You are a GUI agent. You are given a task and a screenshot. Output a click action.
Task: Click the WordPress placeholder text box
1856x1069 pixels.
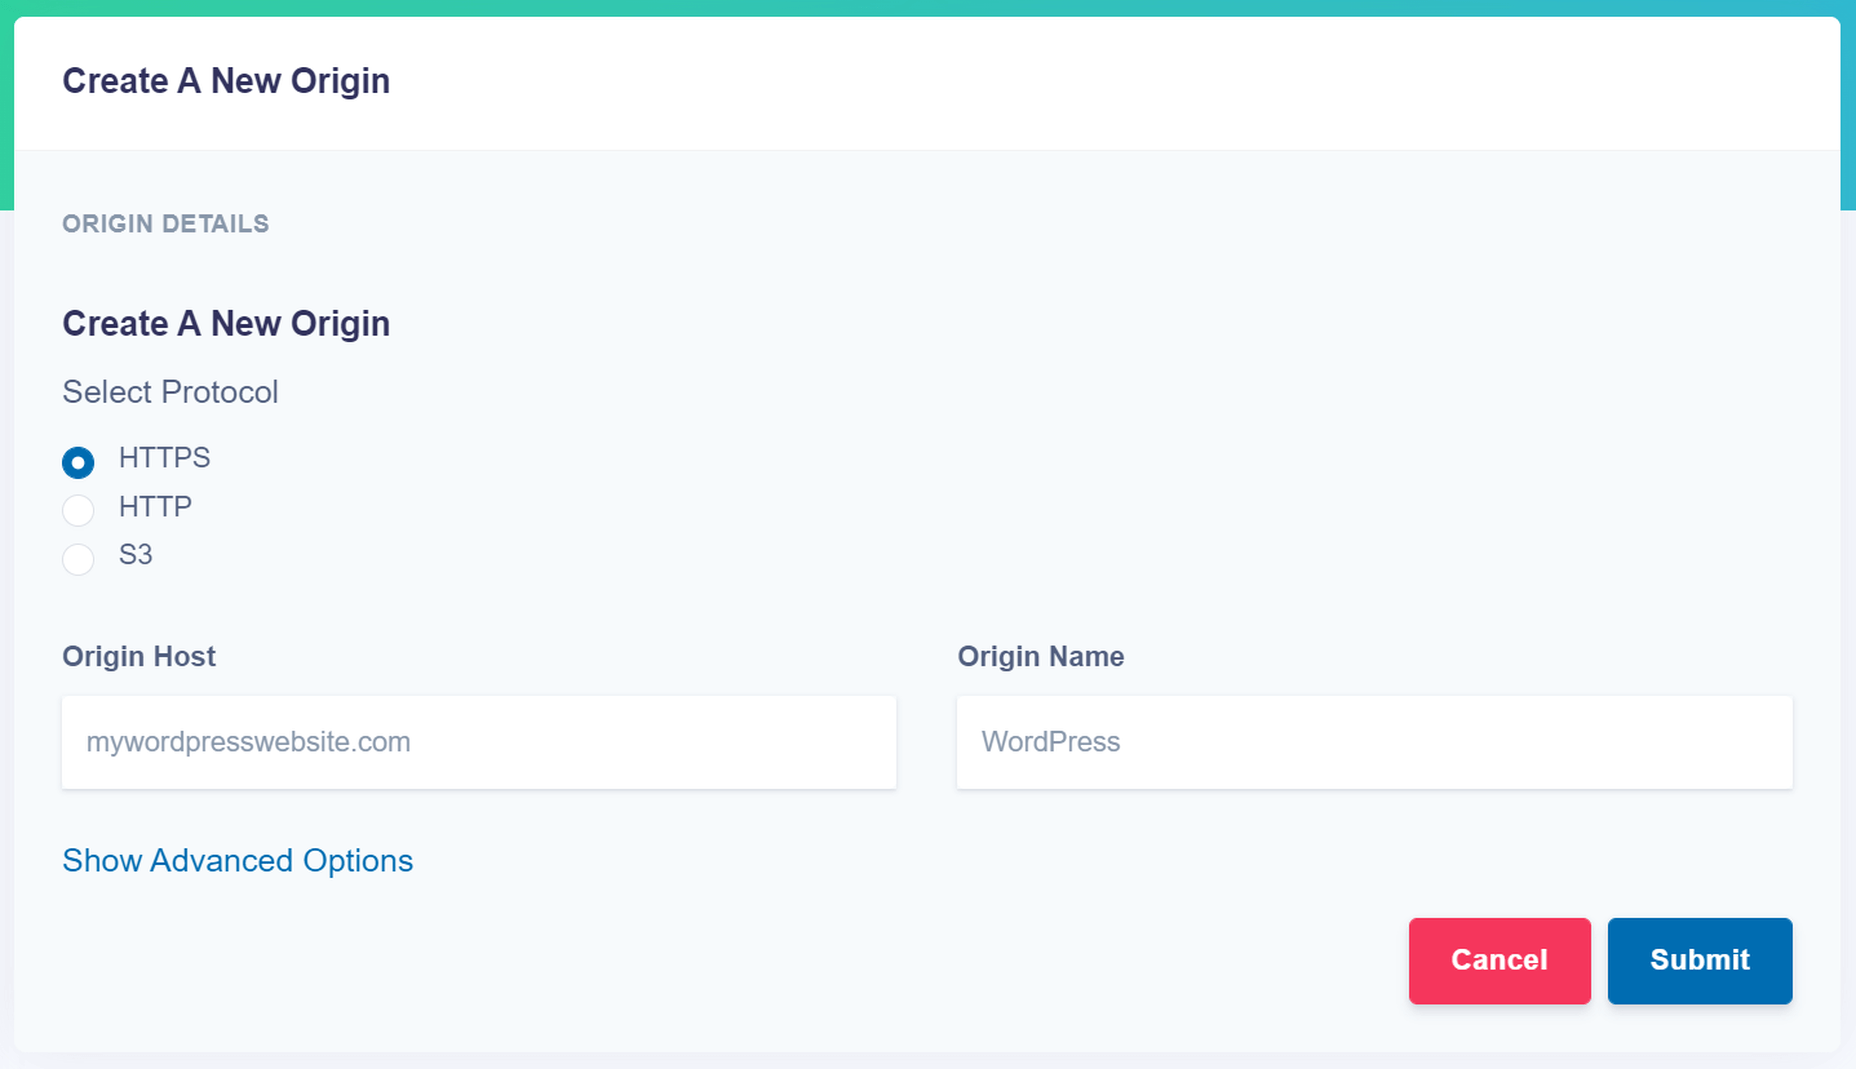1374,742
